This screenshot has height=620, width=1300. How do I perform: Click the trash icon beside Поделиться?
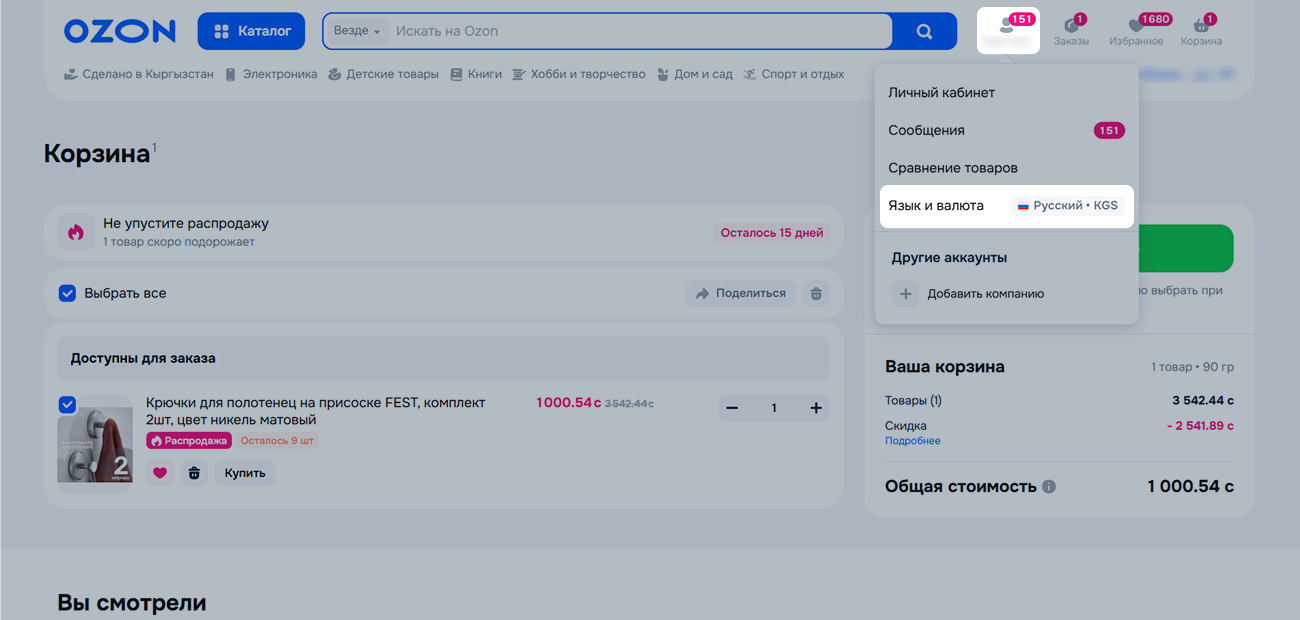click(x=816, y=294)
